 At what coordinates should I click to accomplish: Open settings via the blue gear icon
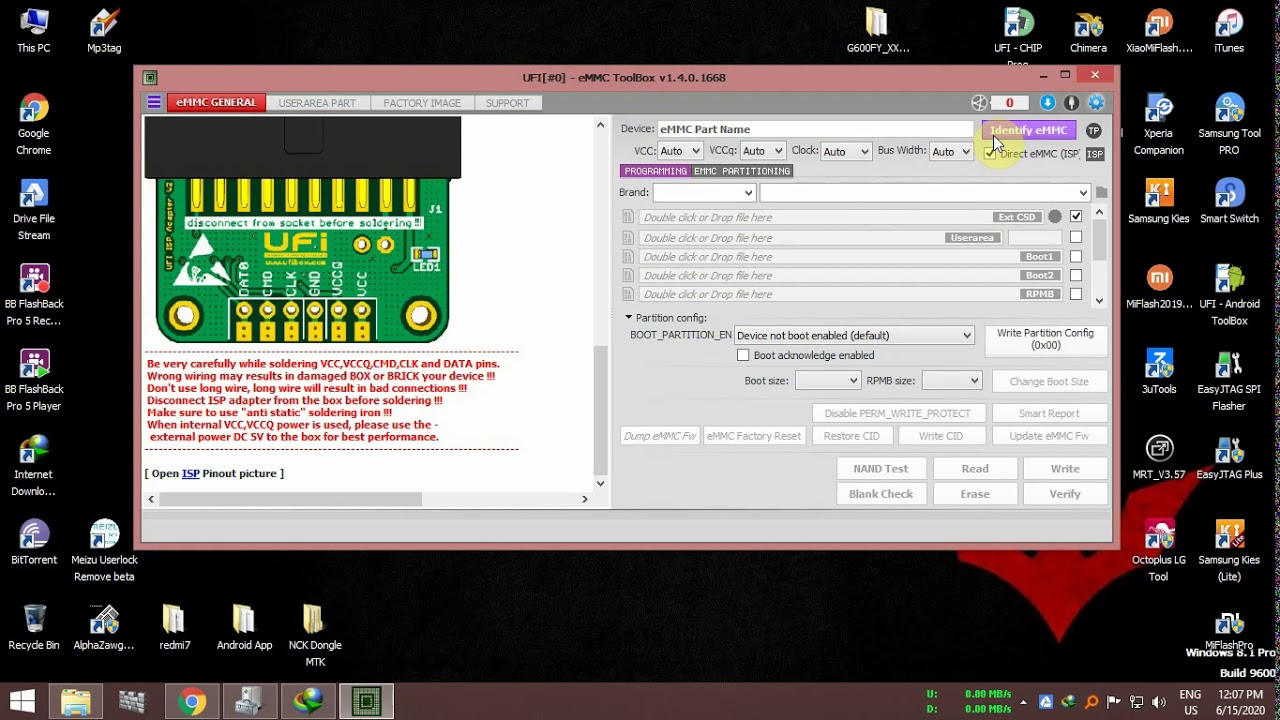coord(1096,102)
